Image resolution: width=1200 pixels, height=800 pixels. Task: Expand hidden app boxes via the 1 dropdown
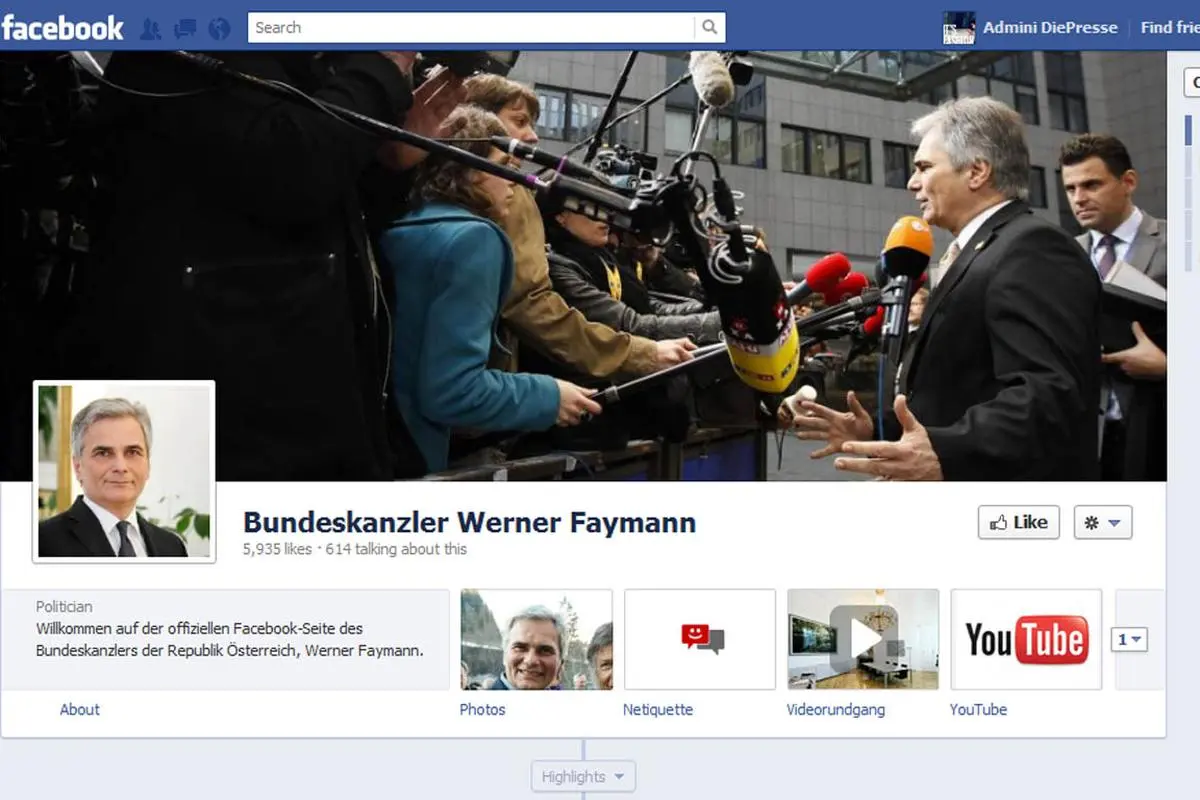pyautogui.click(x=1130, y=637)
